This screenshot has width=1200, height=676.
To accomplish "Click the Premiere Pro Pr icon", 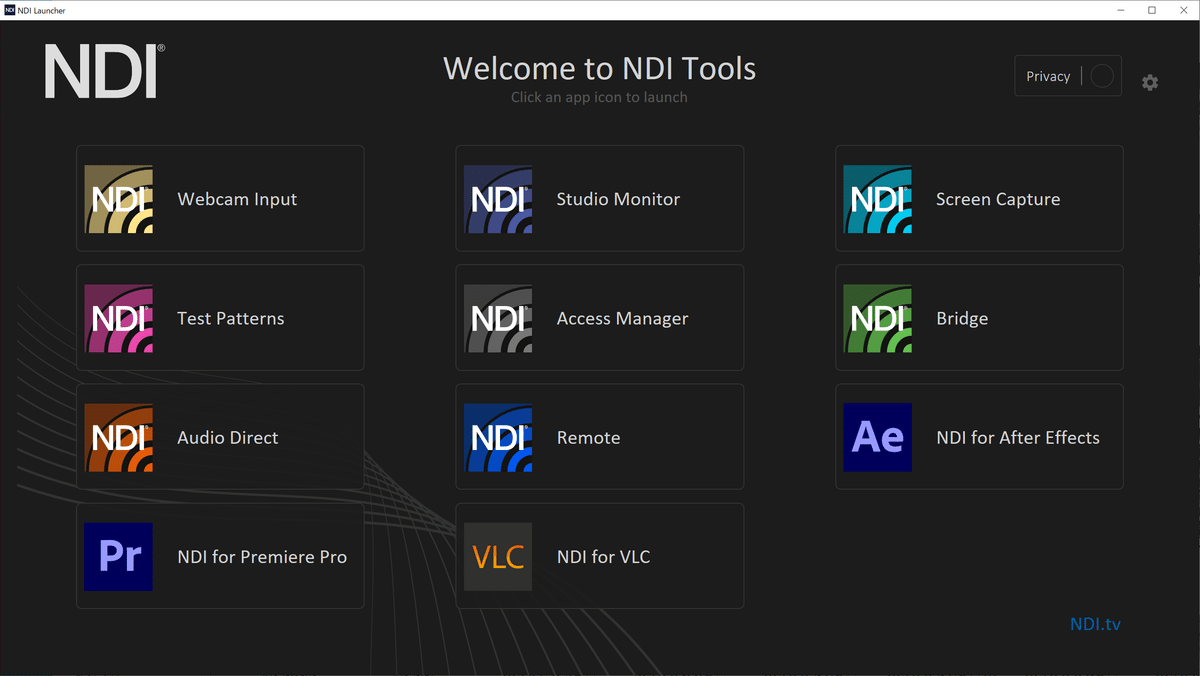I will [x=118, y=557].
